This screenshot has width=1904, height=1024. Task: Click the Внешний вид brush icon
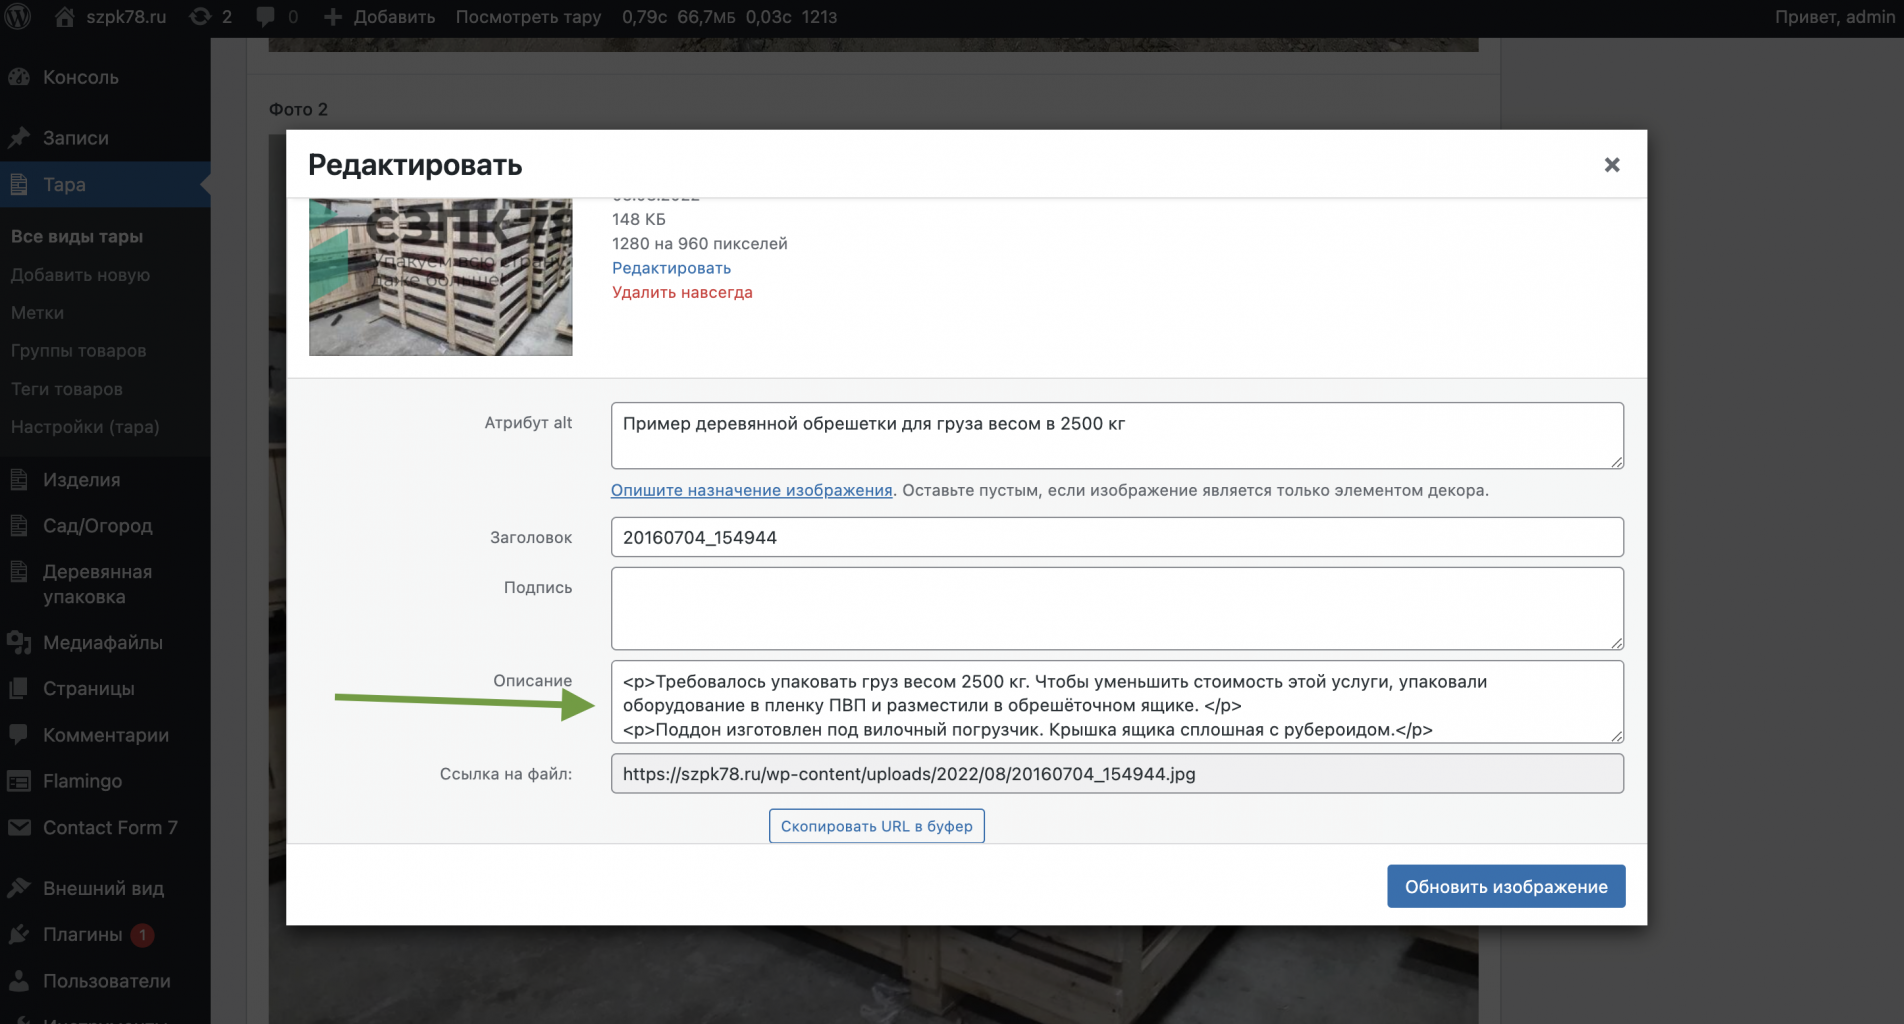18,888
